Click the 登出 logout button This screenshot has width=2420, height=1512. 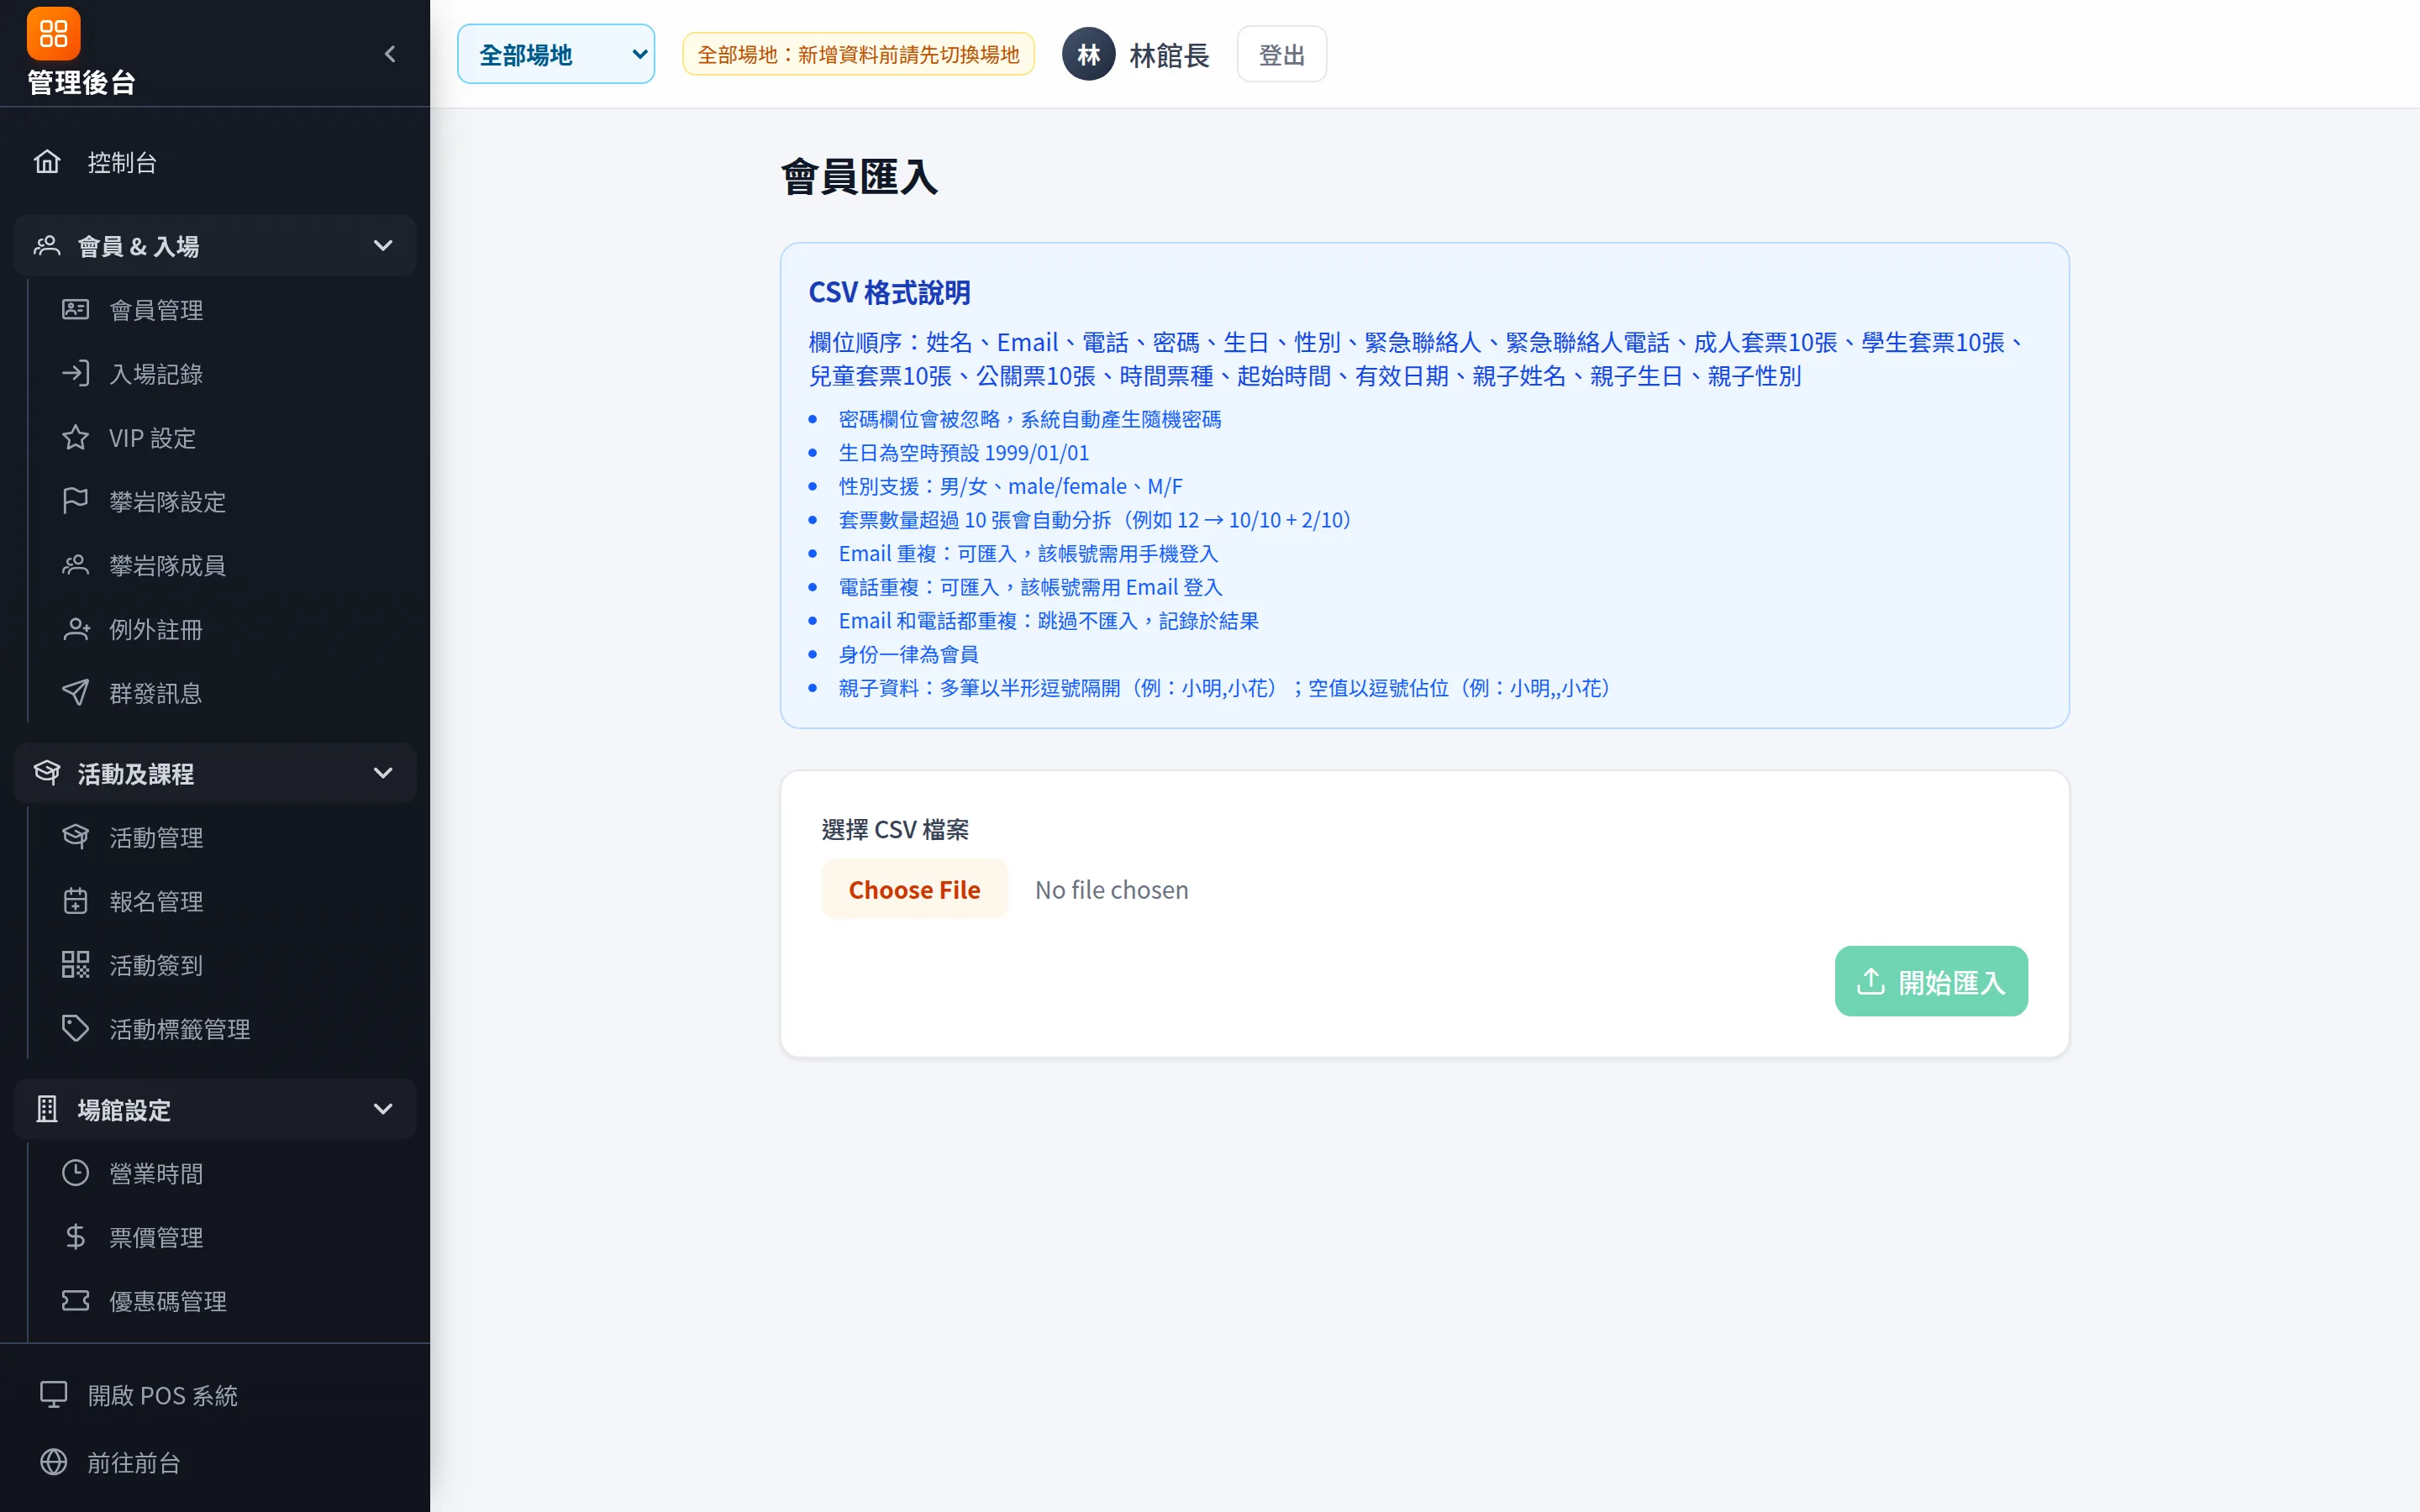1282,54
